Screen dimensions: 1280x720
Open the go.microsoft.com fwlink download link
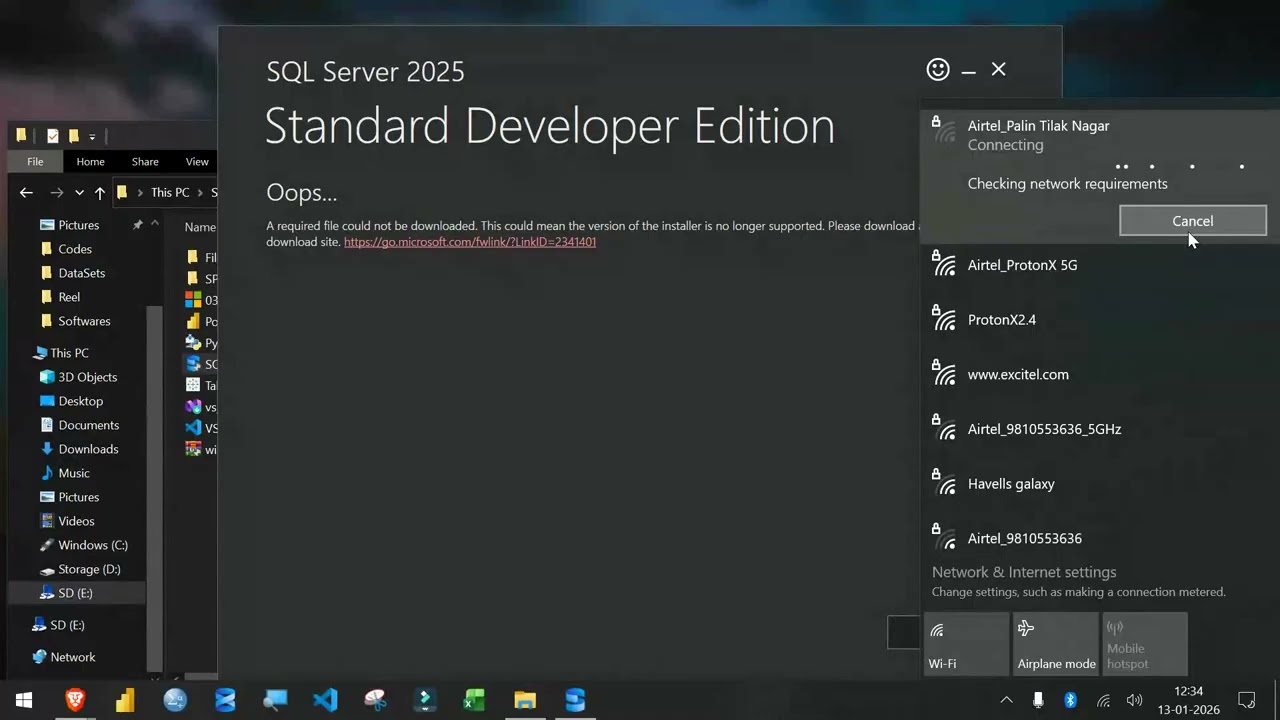[x=470, y=242]
